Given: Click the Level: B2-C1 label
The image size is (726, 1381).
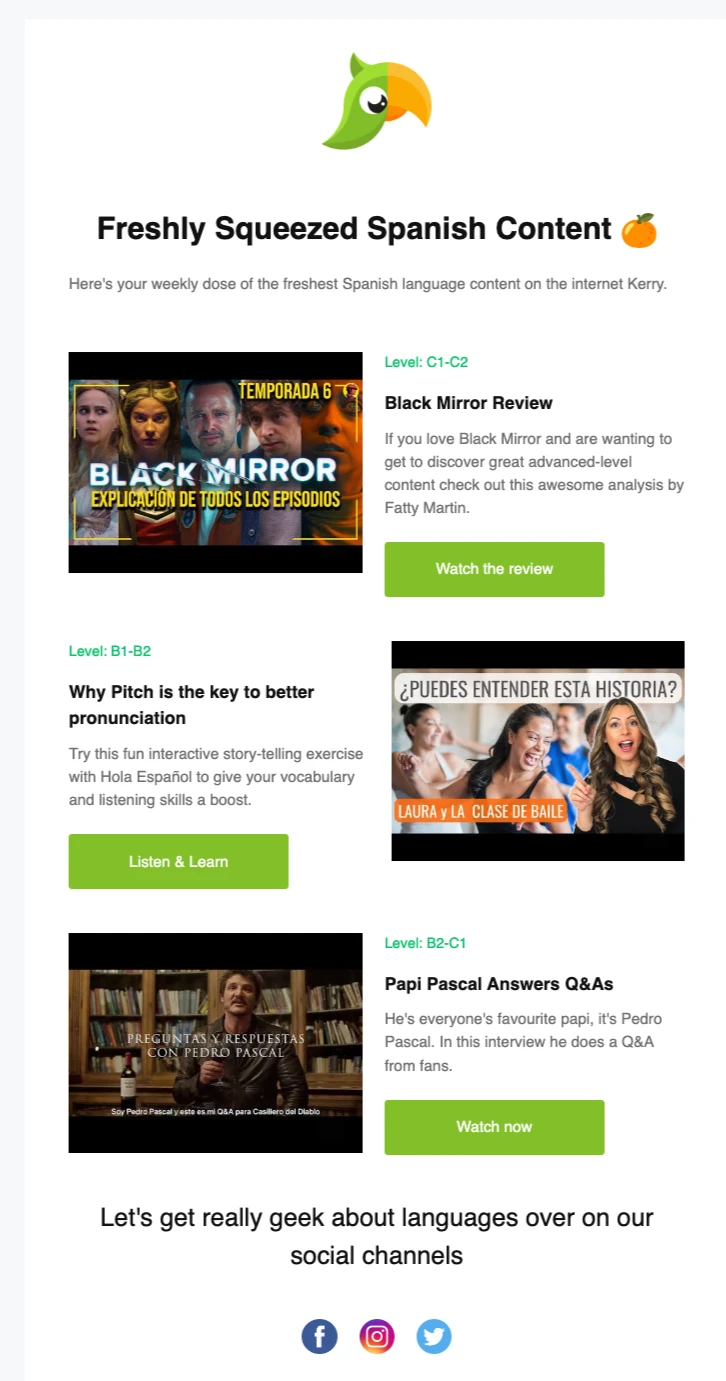Looking at the screenshot, I should [x=426, y=943].
